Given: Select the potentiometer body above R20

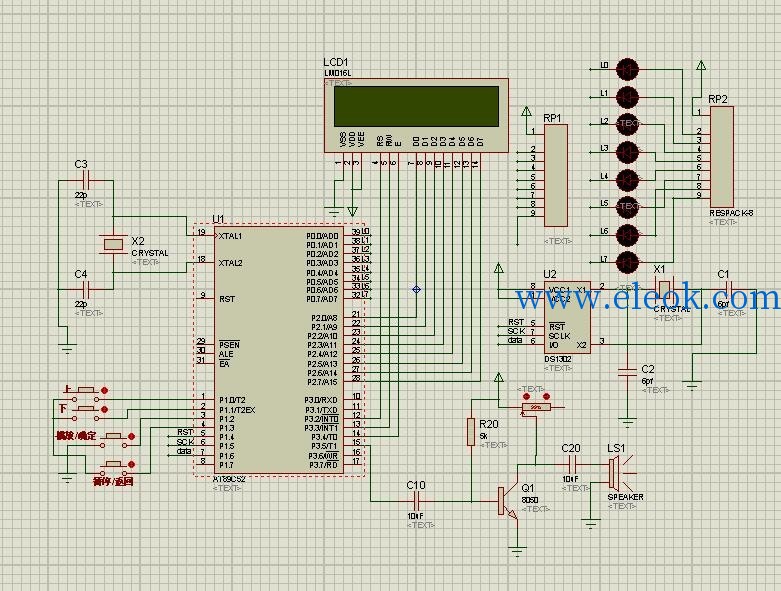Looking at the screenshot, I should (x=536, y=408).
